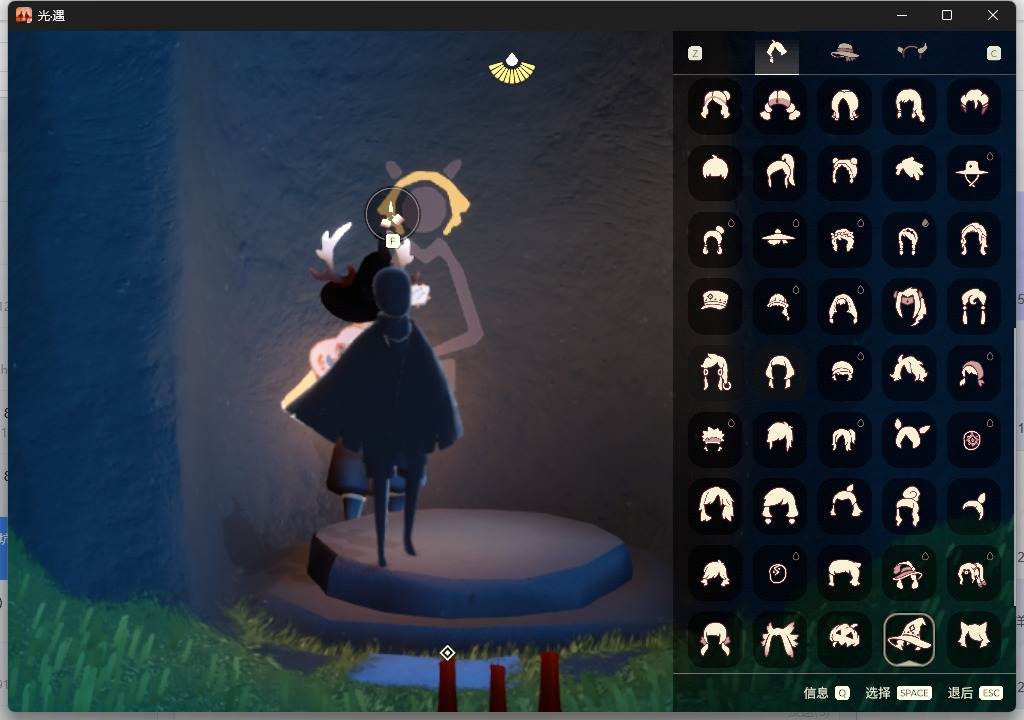Open the horns headpiece category tab
Viewport: 1024px width, 720px height.
pyautogui.click(x=912, y=51)
